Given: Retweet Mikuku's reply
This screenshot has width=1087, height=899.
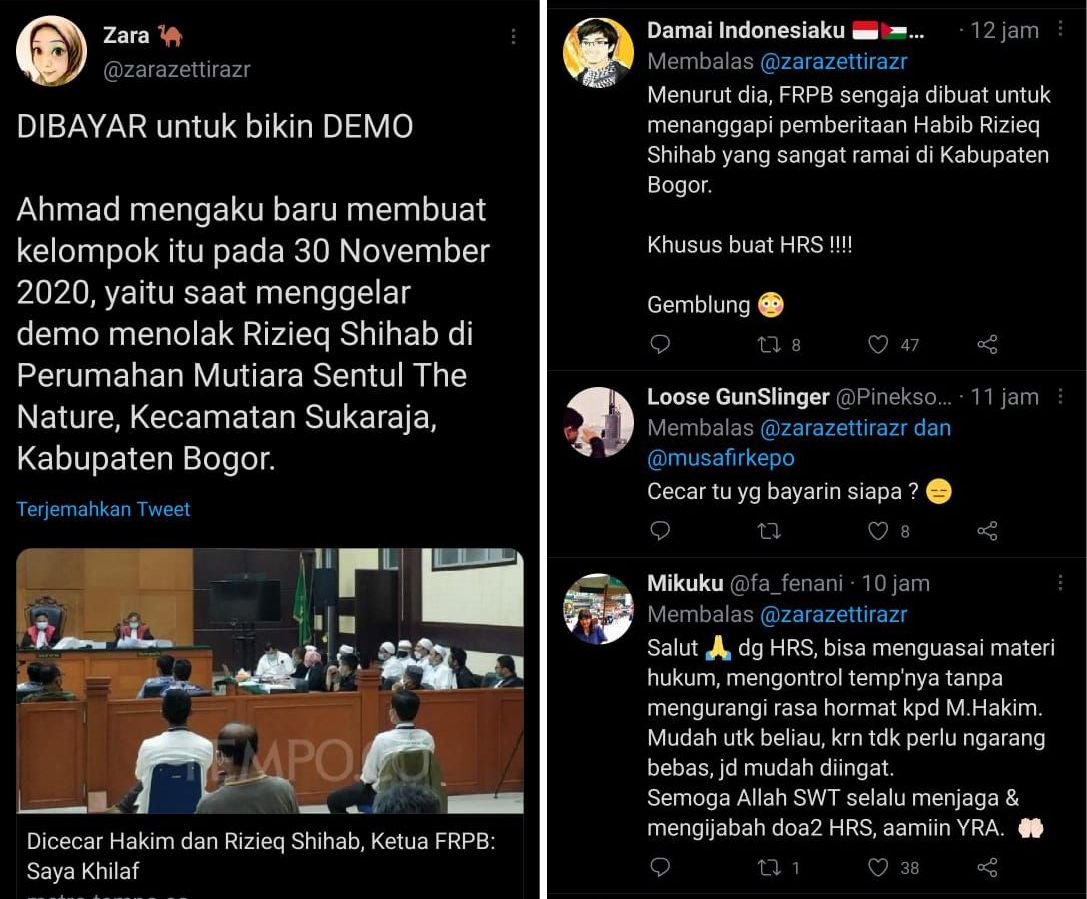Looking at the screenshot, I should (769, 867).
